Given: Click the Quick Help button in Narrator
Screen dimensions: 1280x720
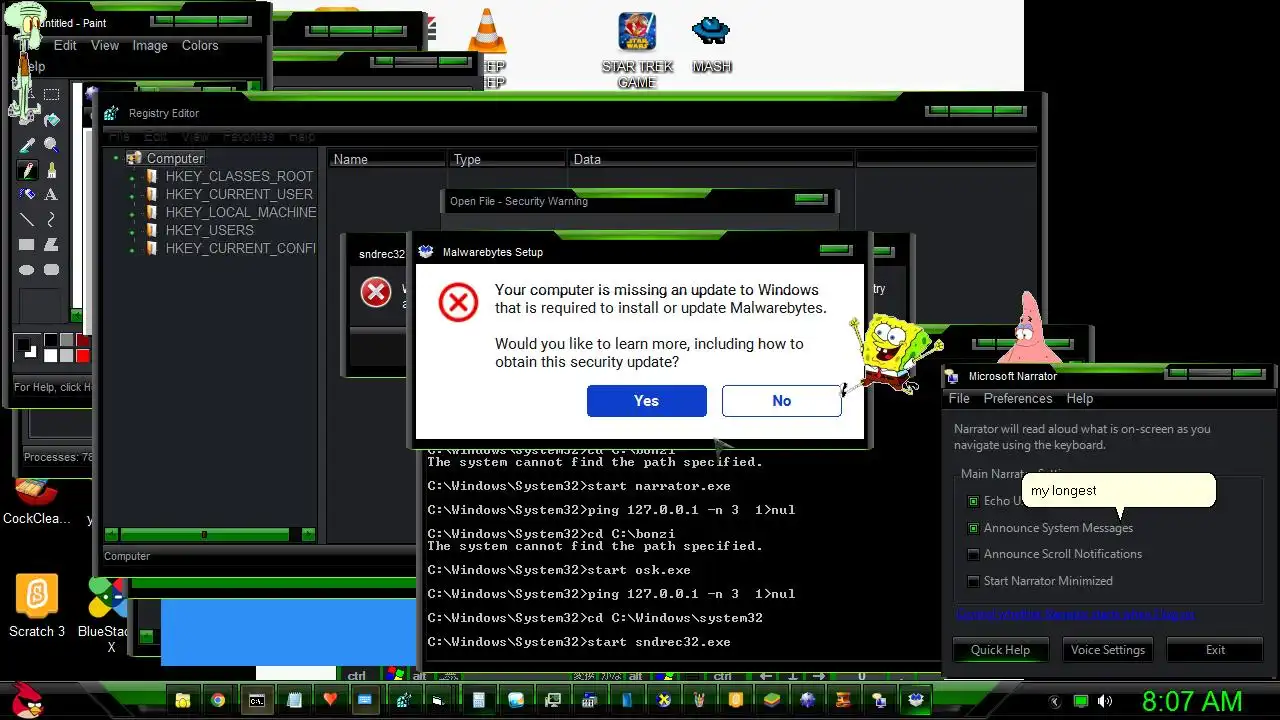Looking at the screenshot, I should coord(1000,650).
